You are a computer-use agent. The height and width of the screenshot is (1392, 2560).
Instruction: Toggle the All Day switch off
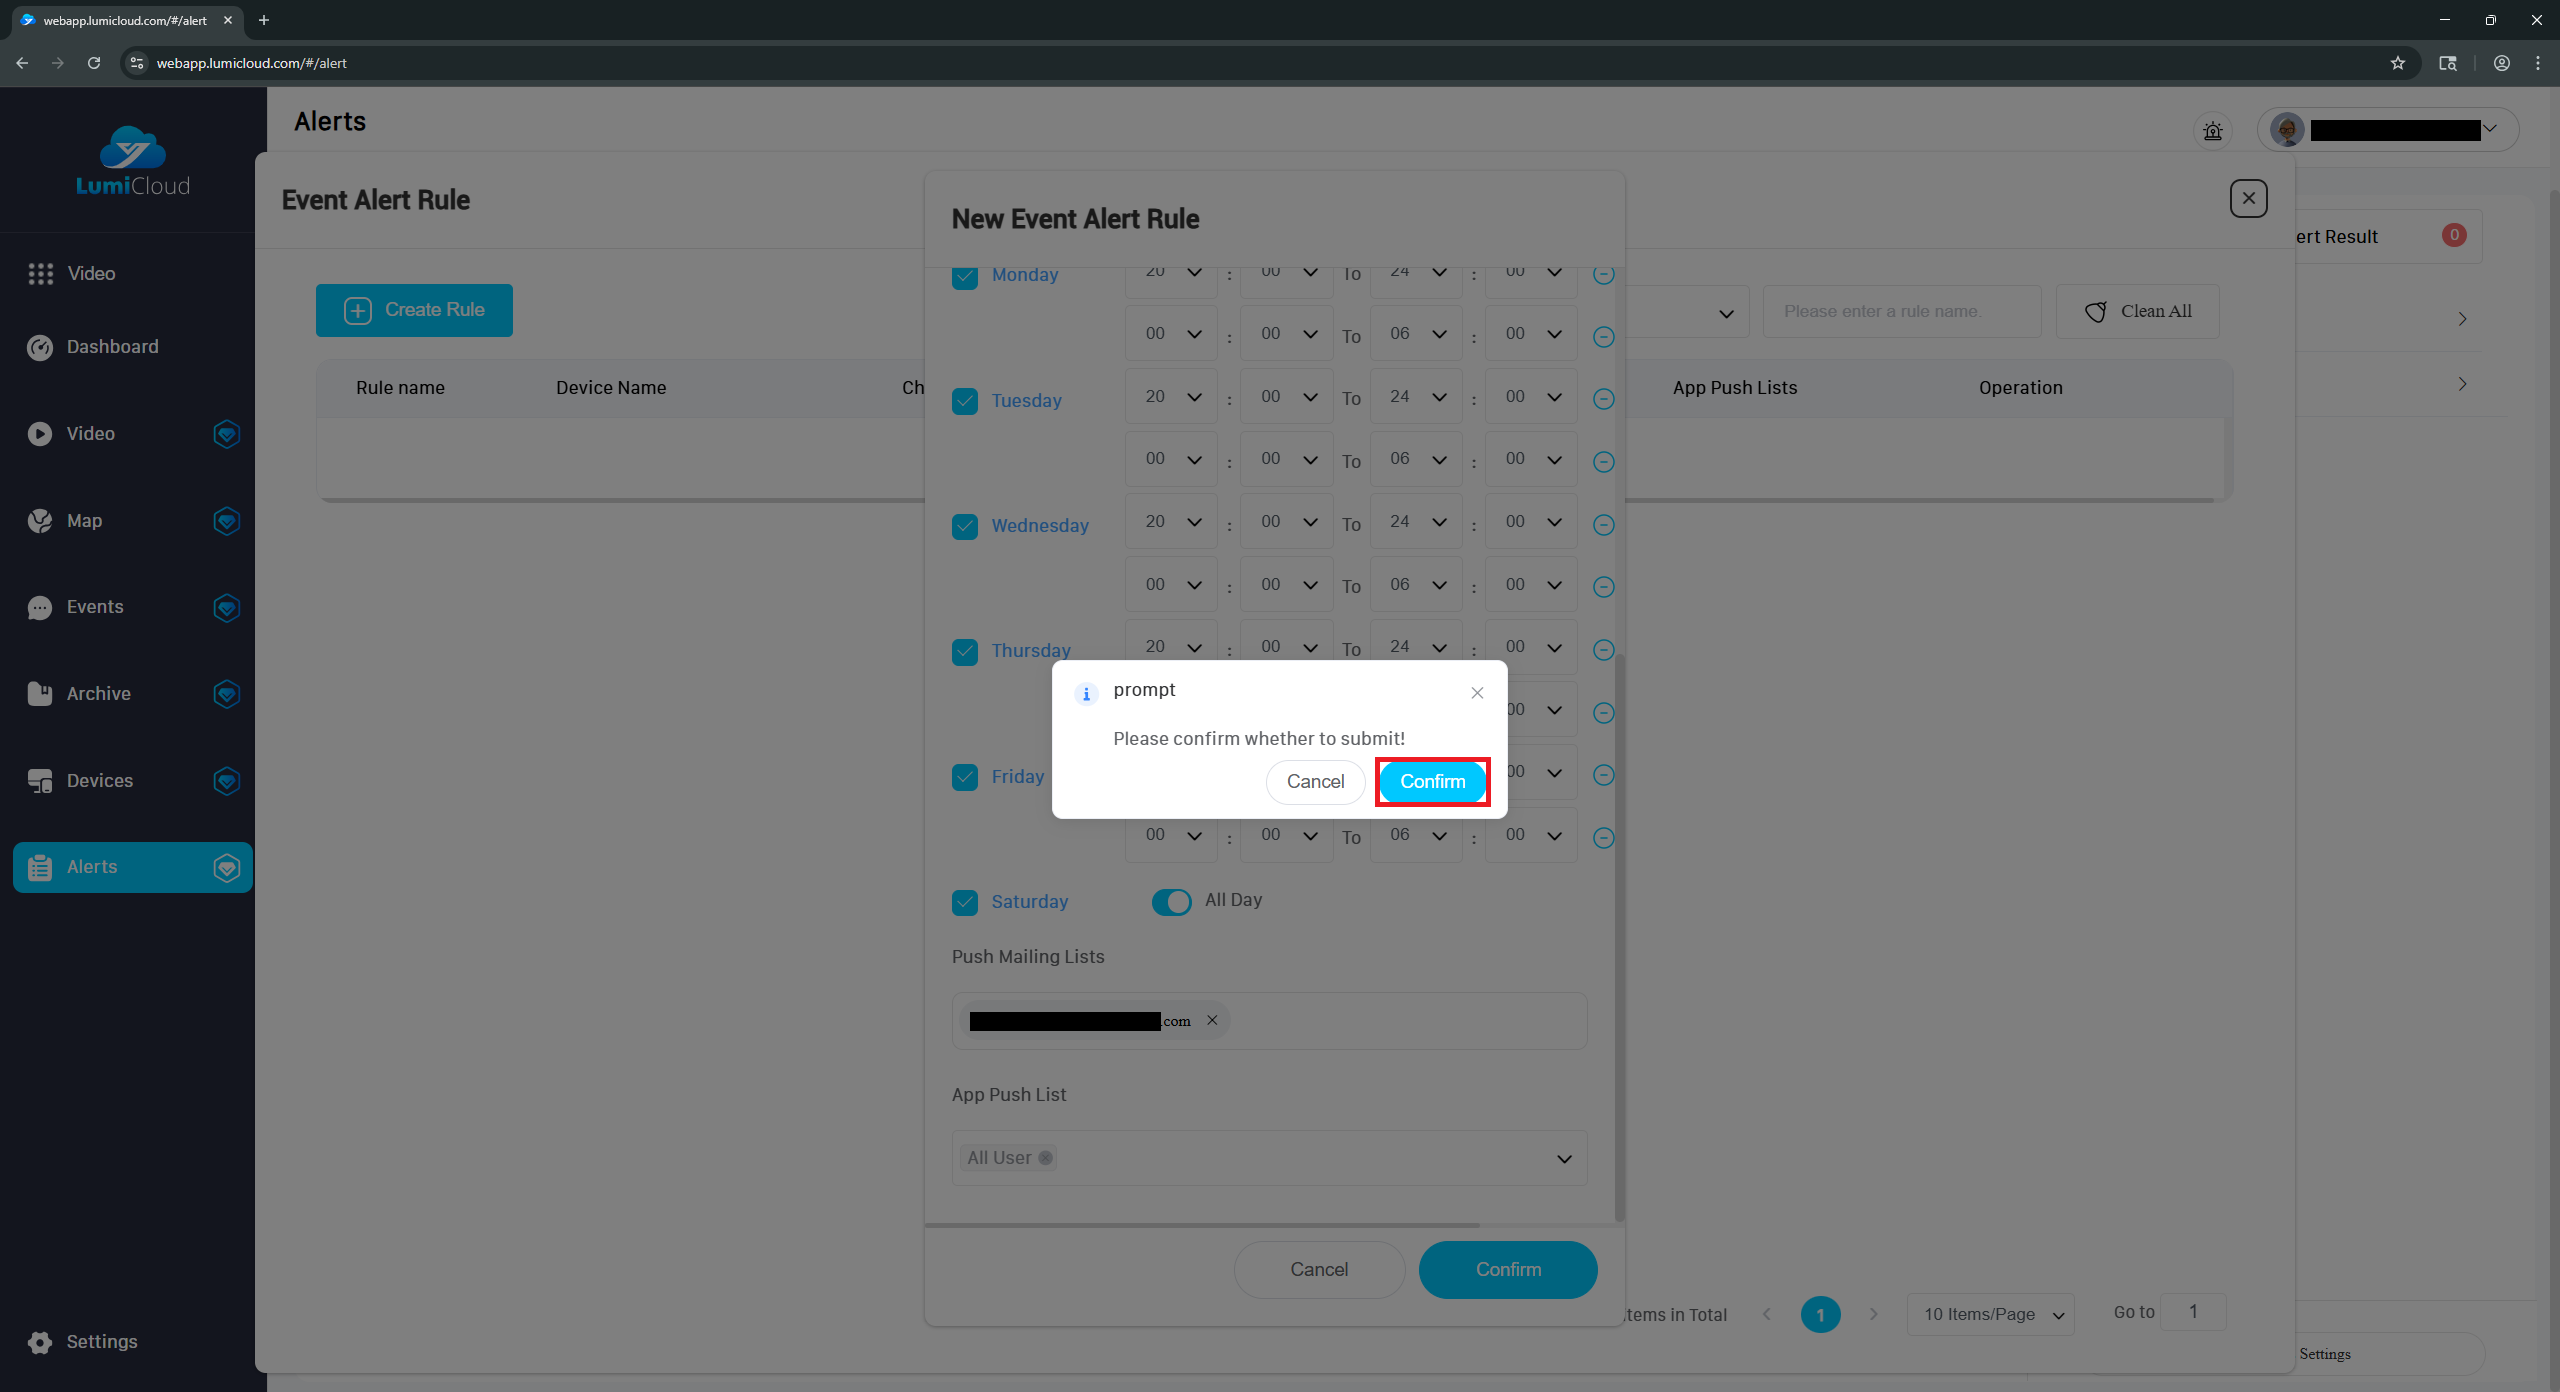coord(1171,901)
